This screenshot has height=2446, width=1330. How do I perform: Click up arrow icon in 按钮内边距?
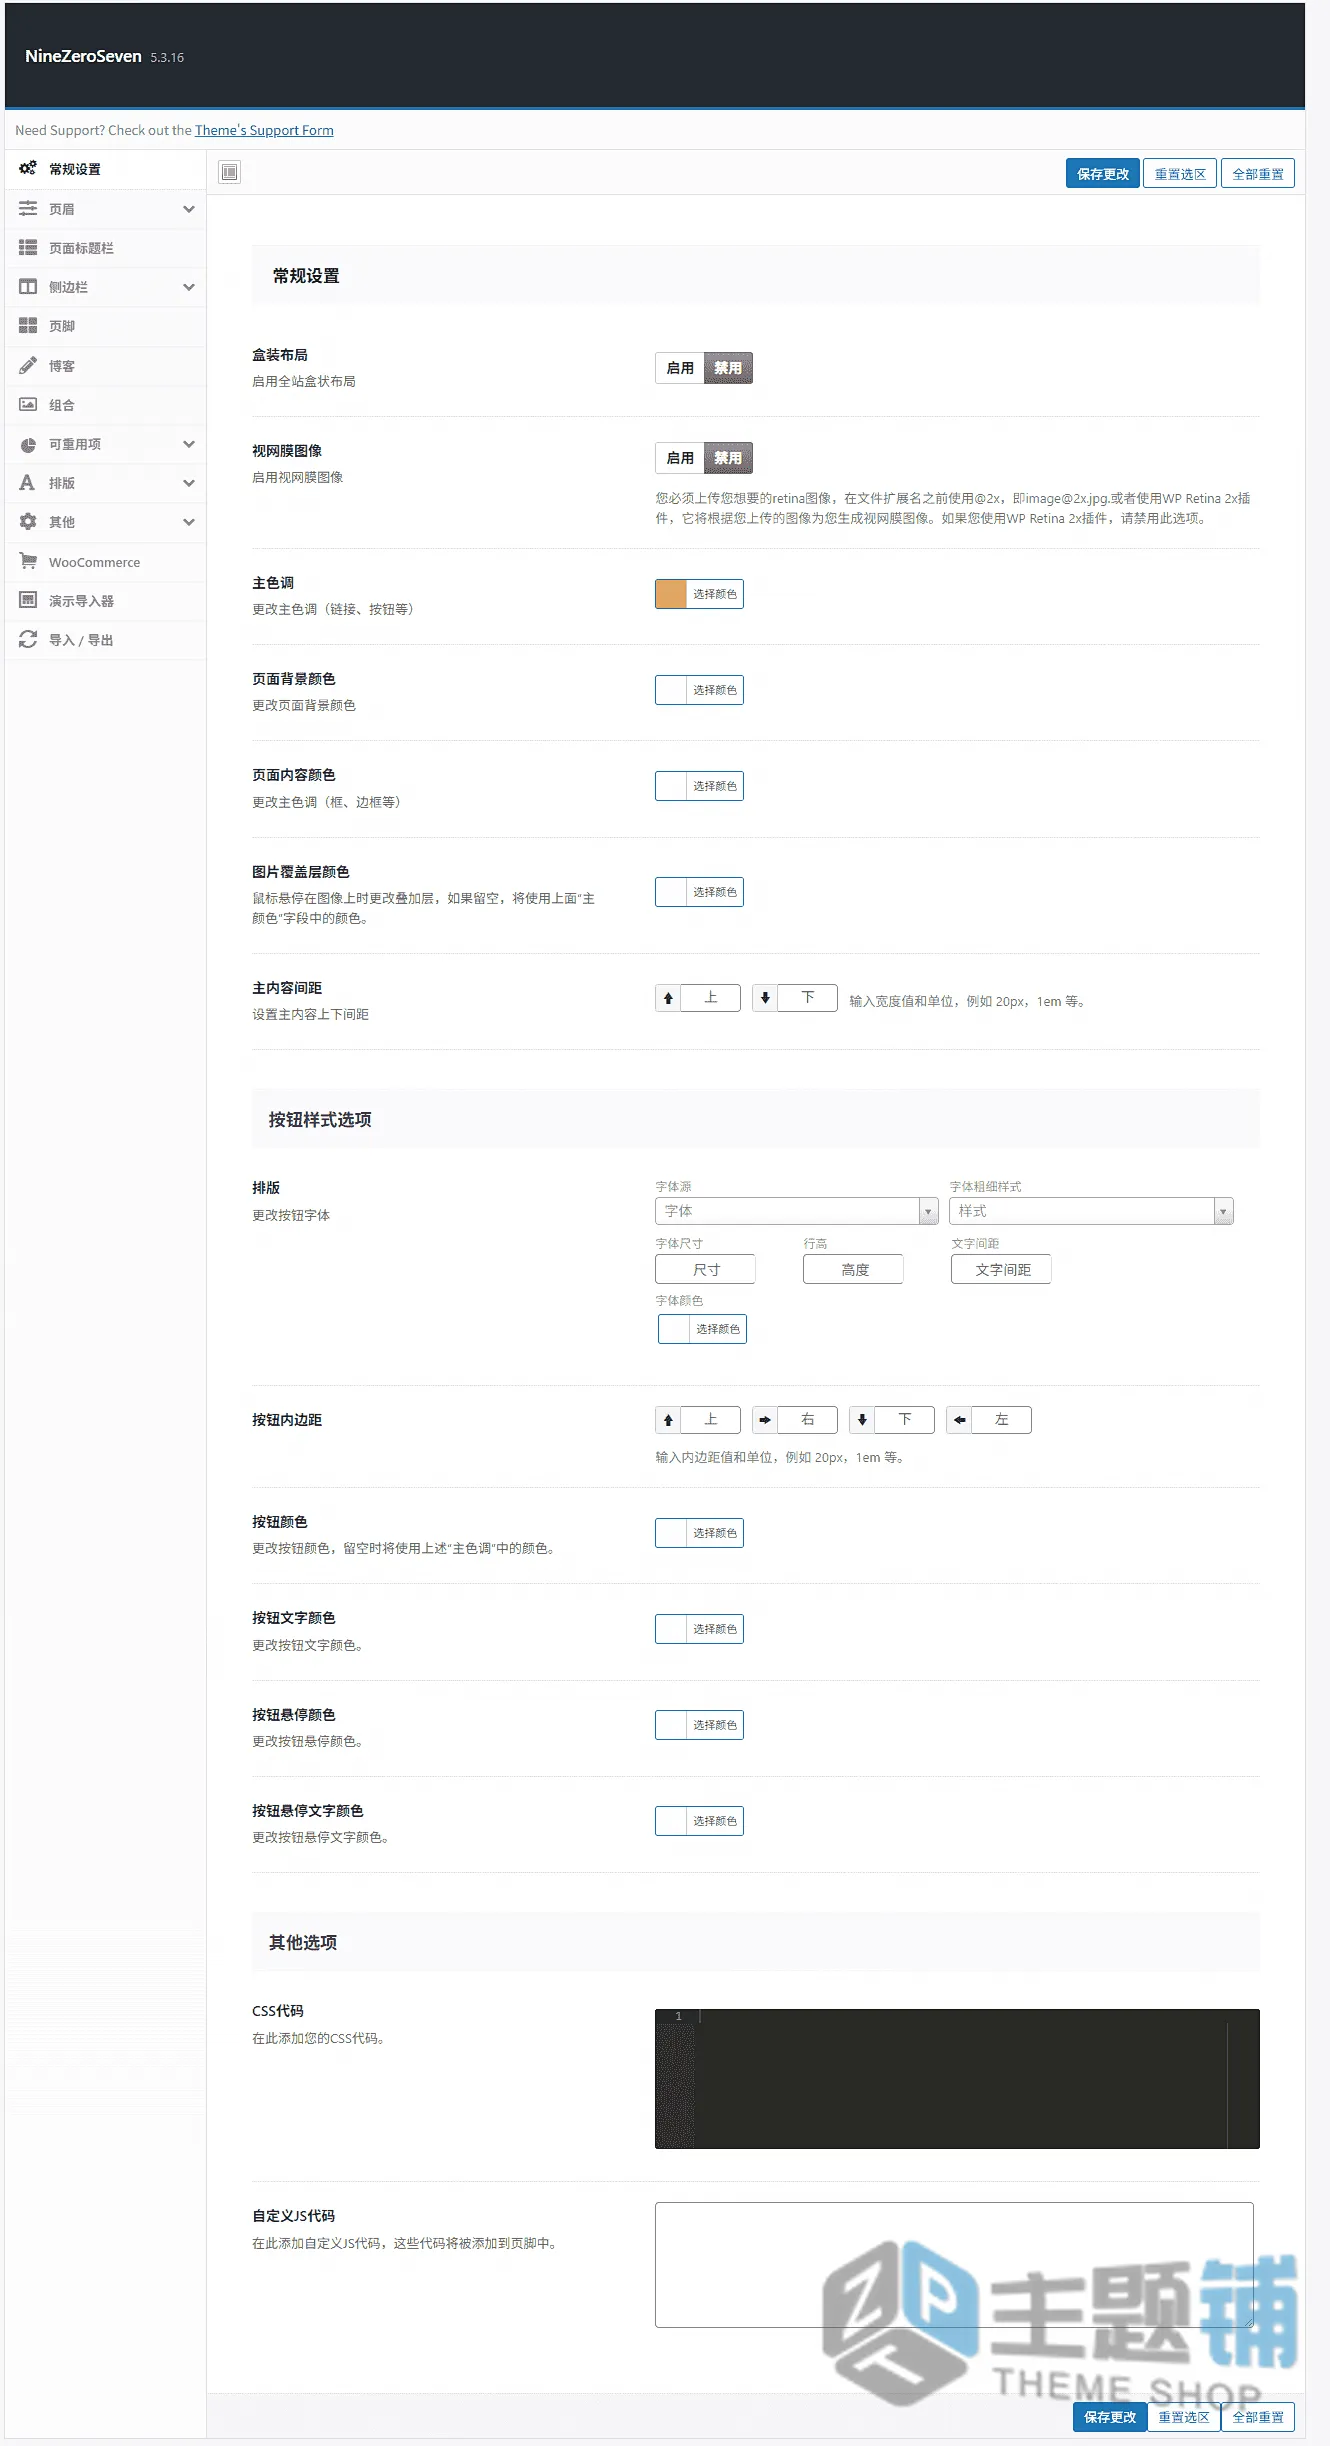coord(668,1420)
